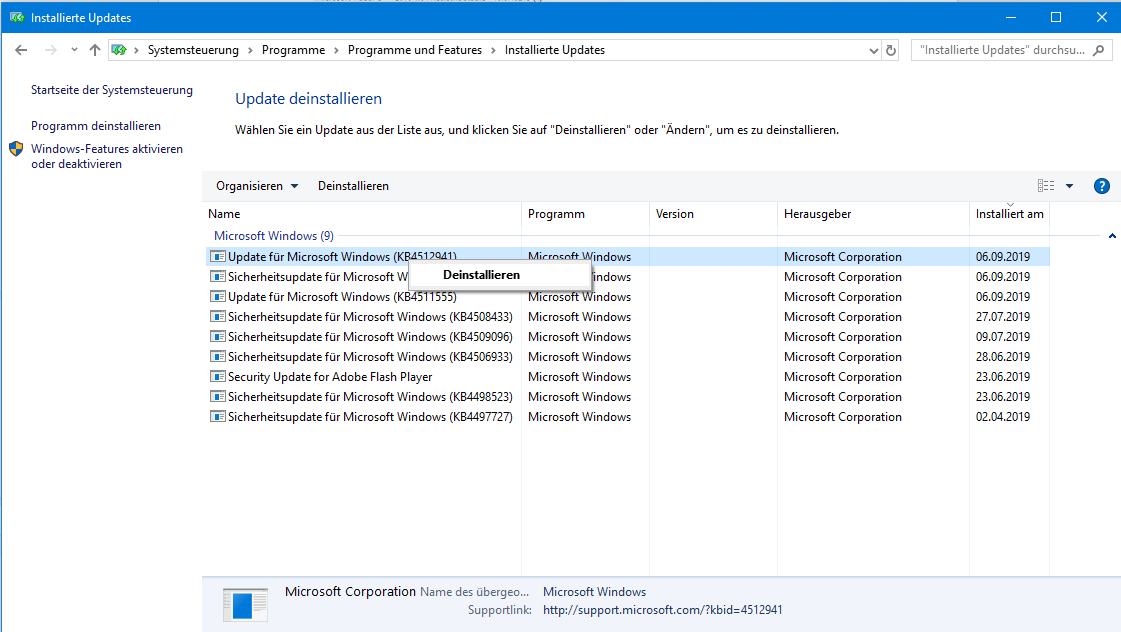The height and width of the screenshot is (632, 1121).
Task: Open Programm deinstallieren link
Action: [96, 126]
